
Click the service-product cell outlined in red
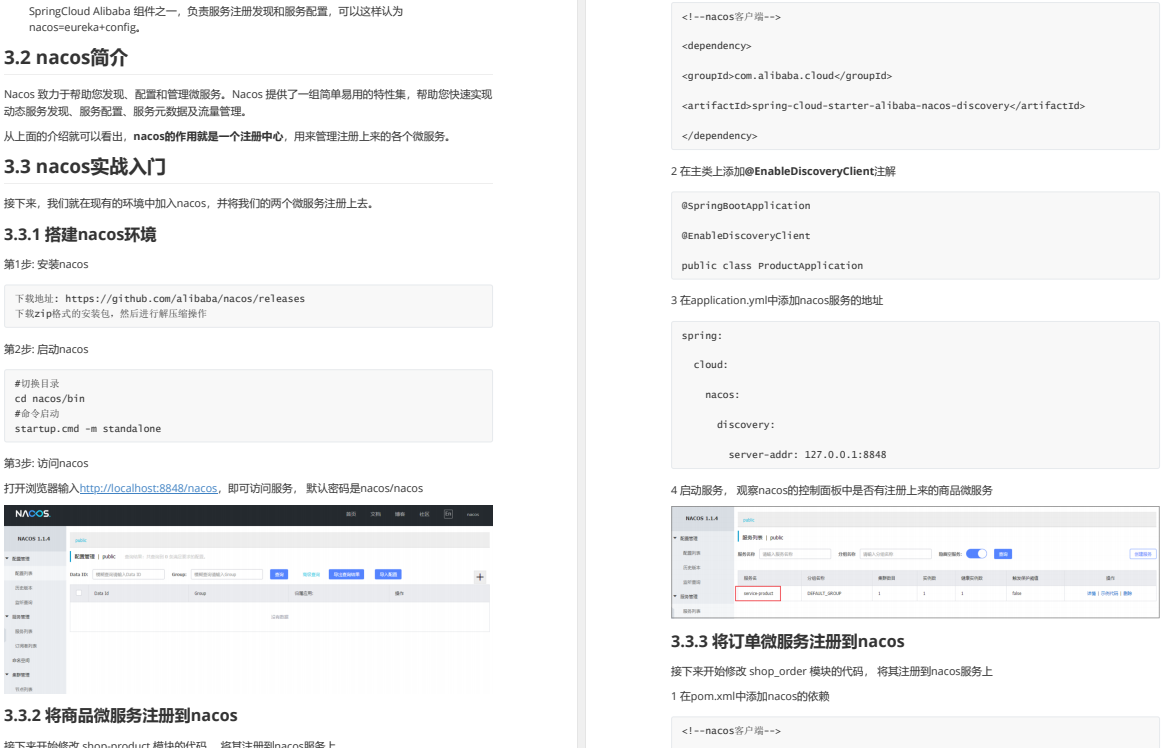pyautogui.click(x=758, y=593)
